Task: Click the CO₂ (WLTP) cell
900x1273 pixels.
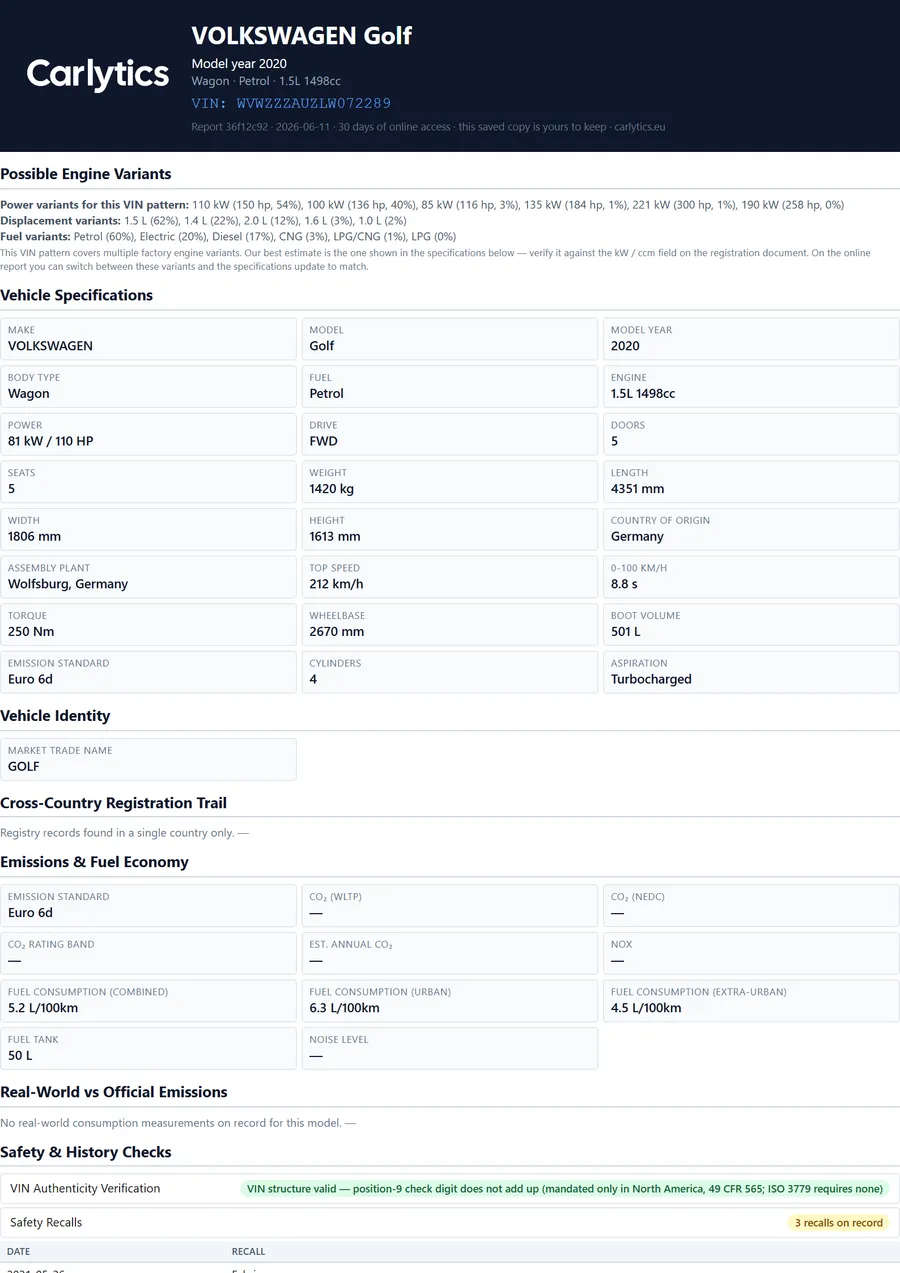Action: [450, 905]
